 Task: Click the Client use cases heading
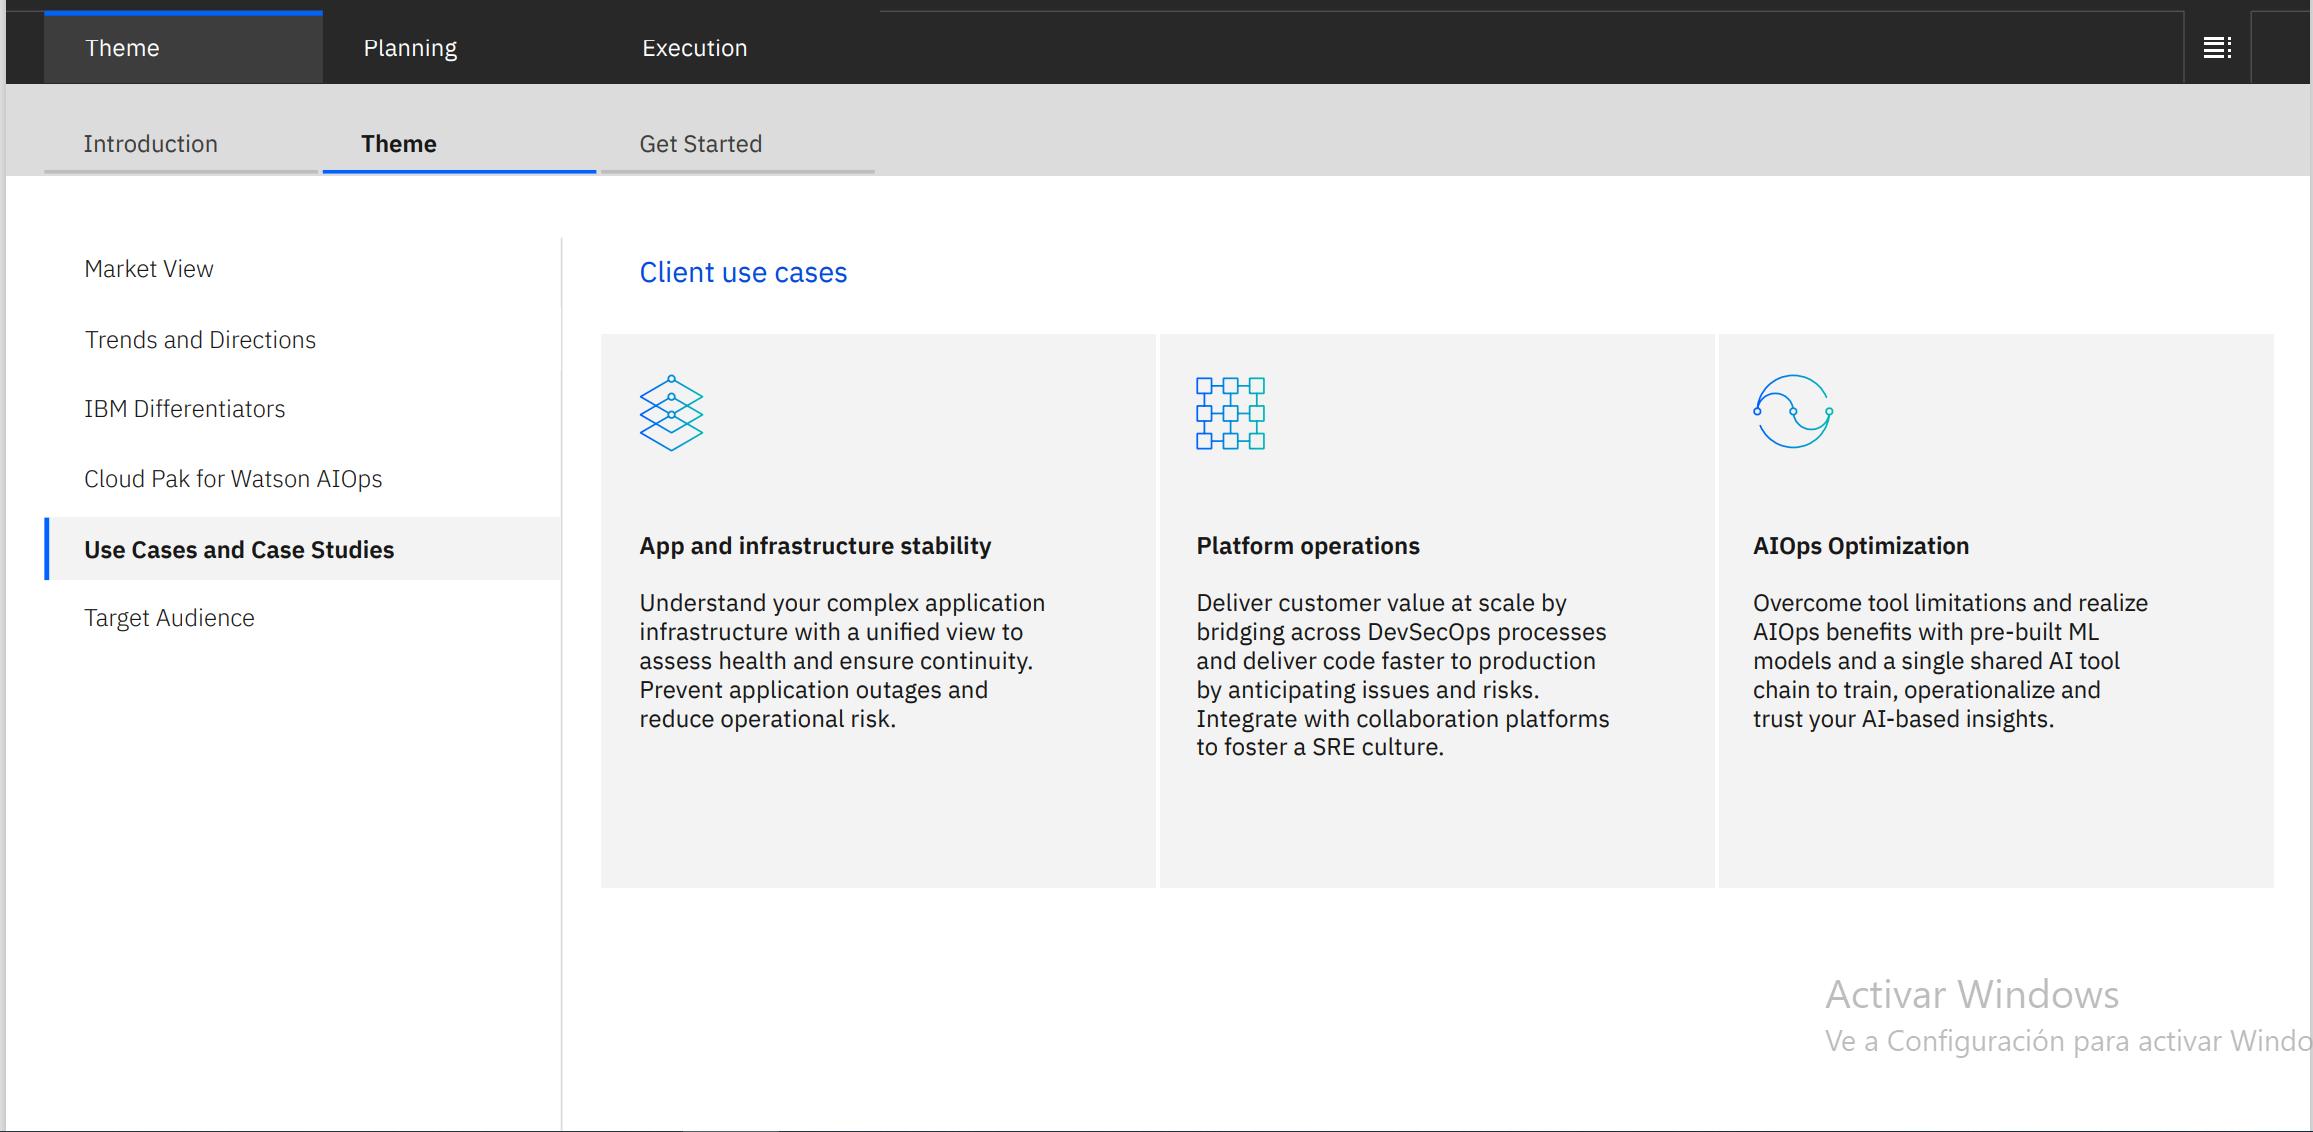(743, 272)
